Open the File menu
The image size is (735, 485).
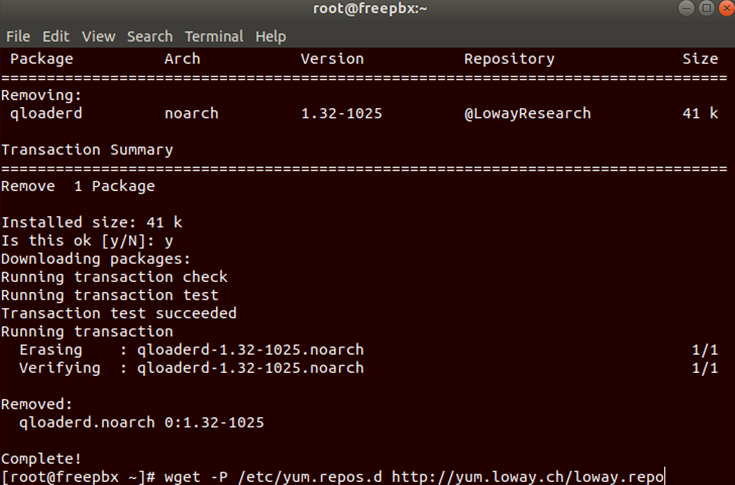pyautogui.click(x=18, y=36)
